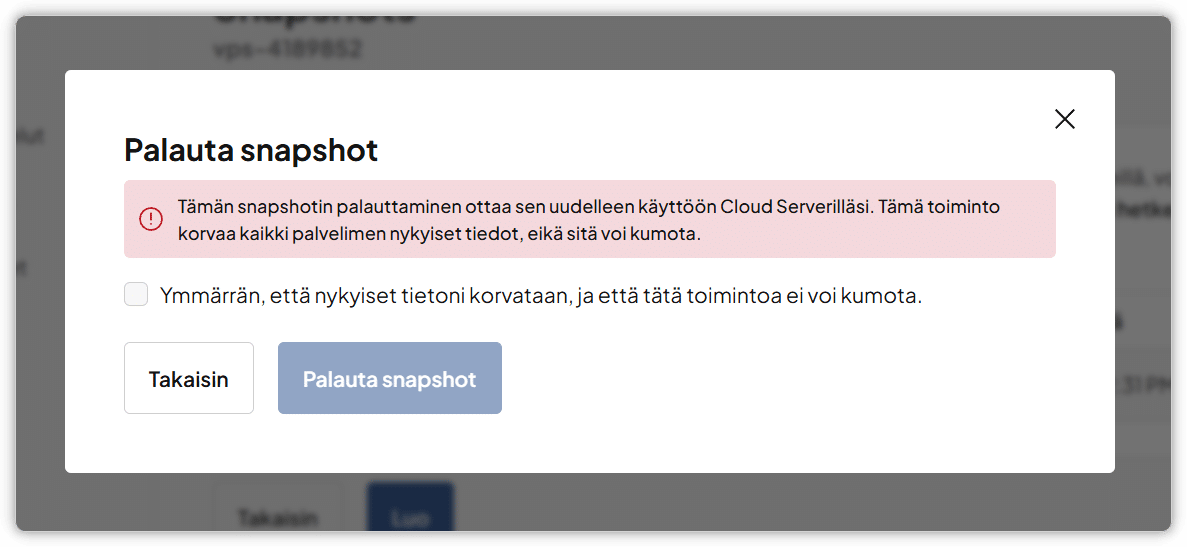Click the Palauta snapshot dialog heading
Viewport: 1187px width, 547px height.
click(x=251, y=151)
